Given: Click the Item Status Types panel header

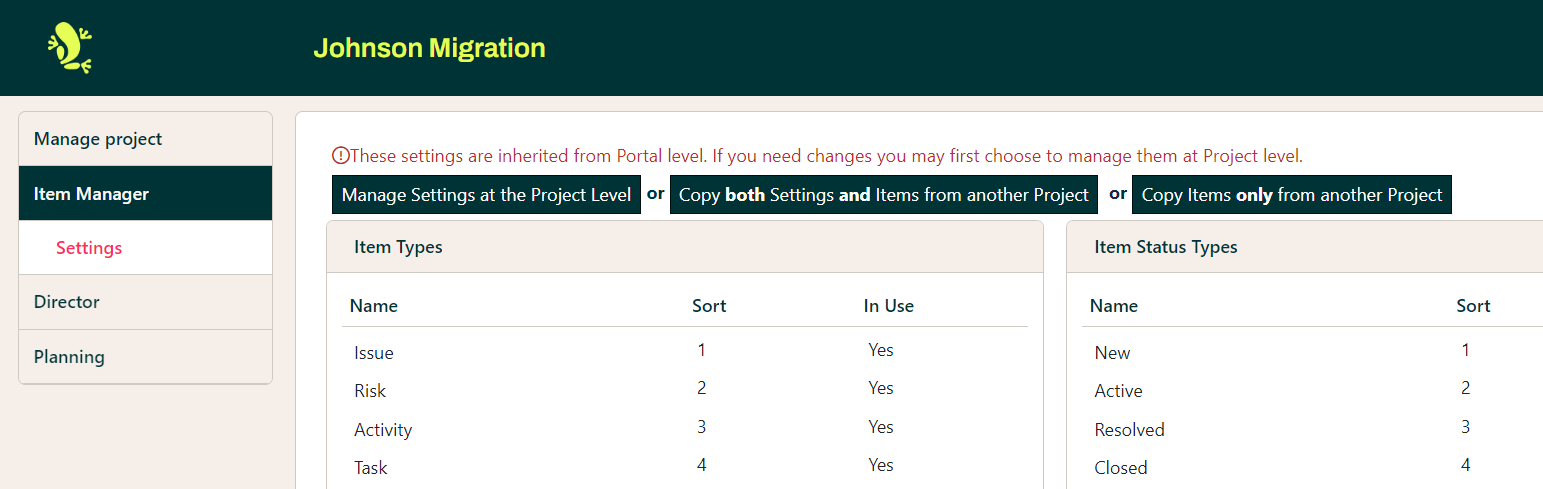Looking at the screenshot, I should [1165, 247].
